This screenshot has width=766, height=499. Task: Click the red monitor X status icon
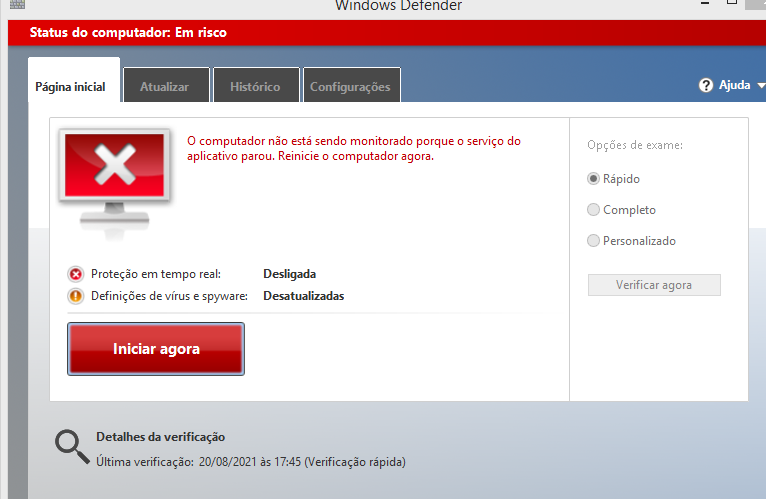pos(115,183)
